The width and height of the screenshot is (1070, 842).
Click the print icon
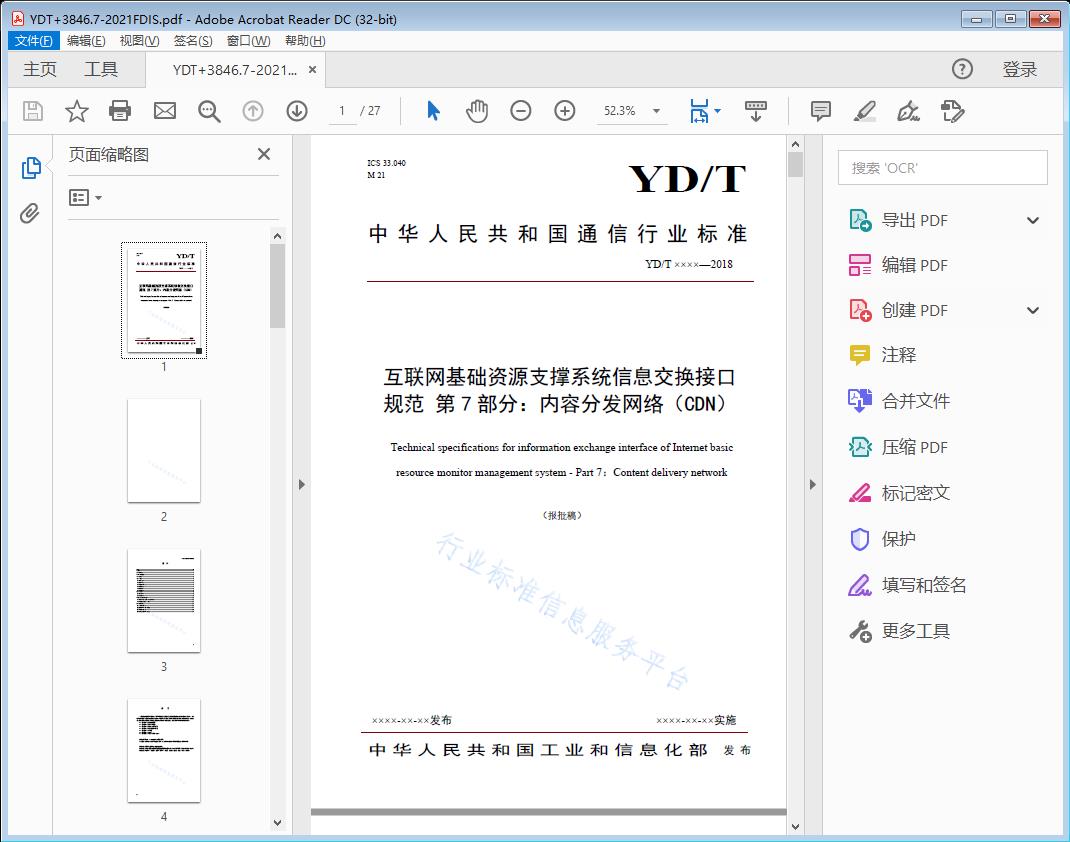(120, 111)
